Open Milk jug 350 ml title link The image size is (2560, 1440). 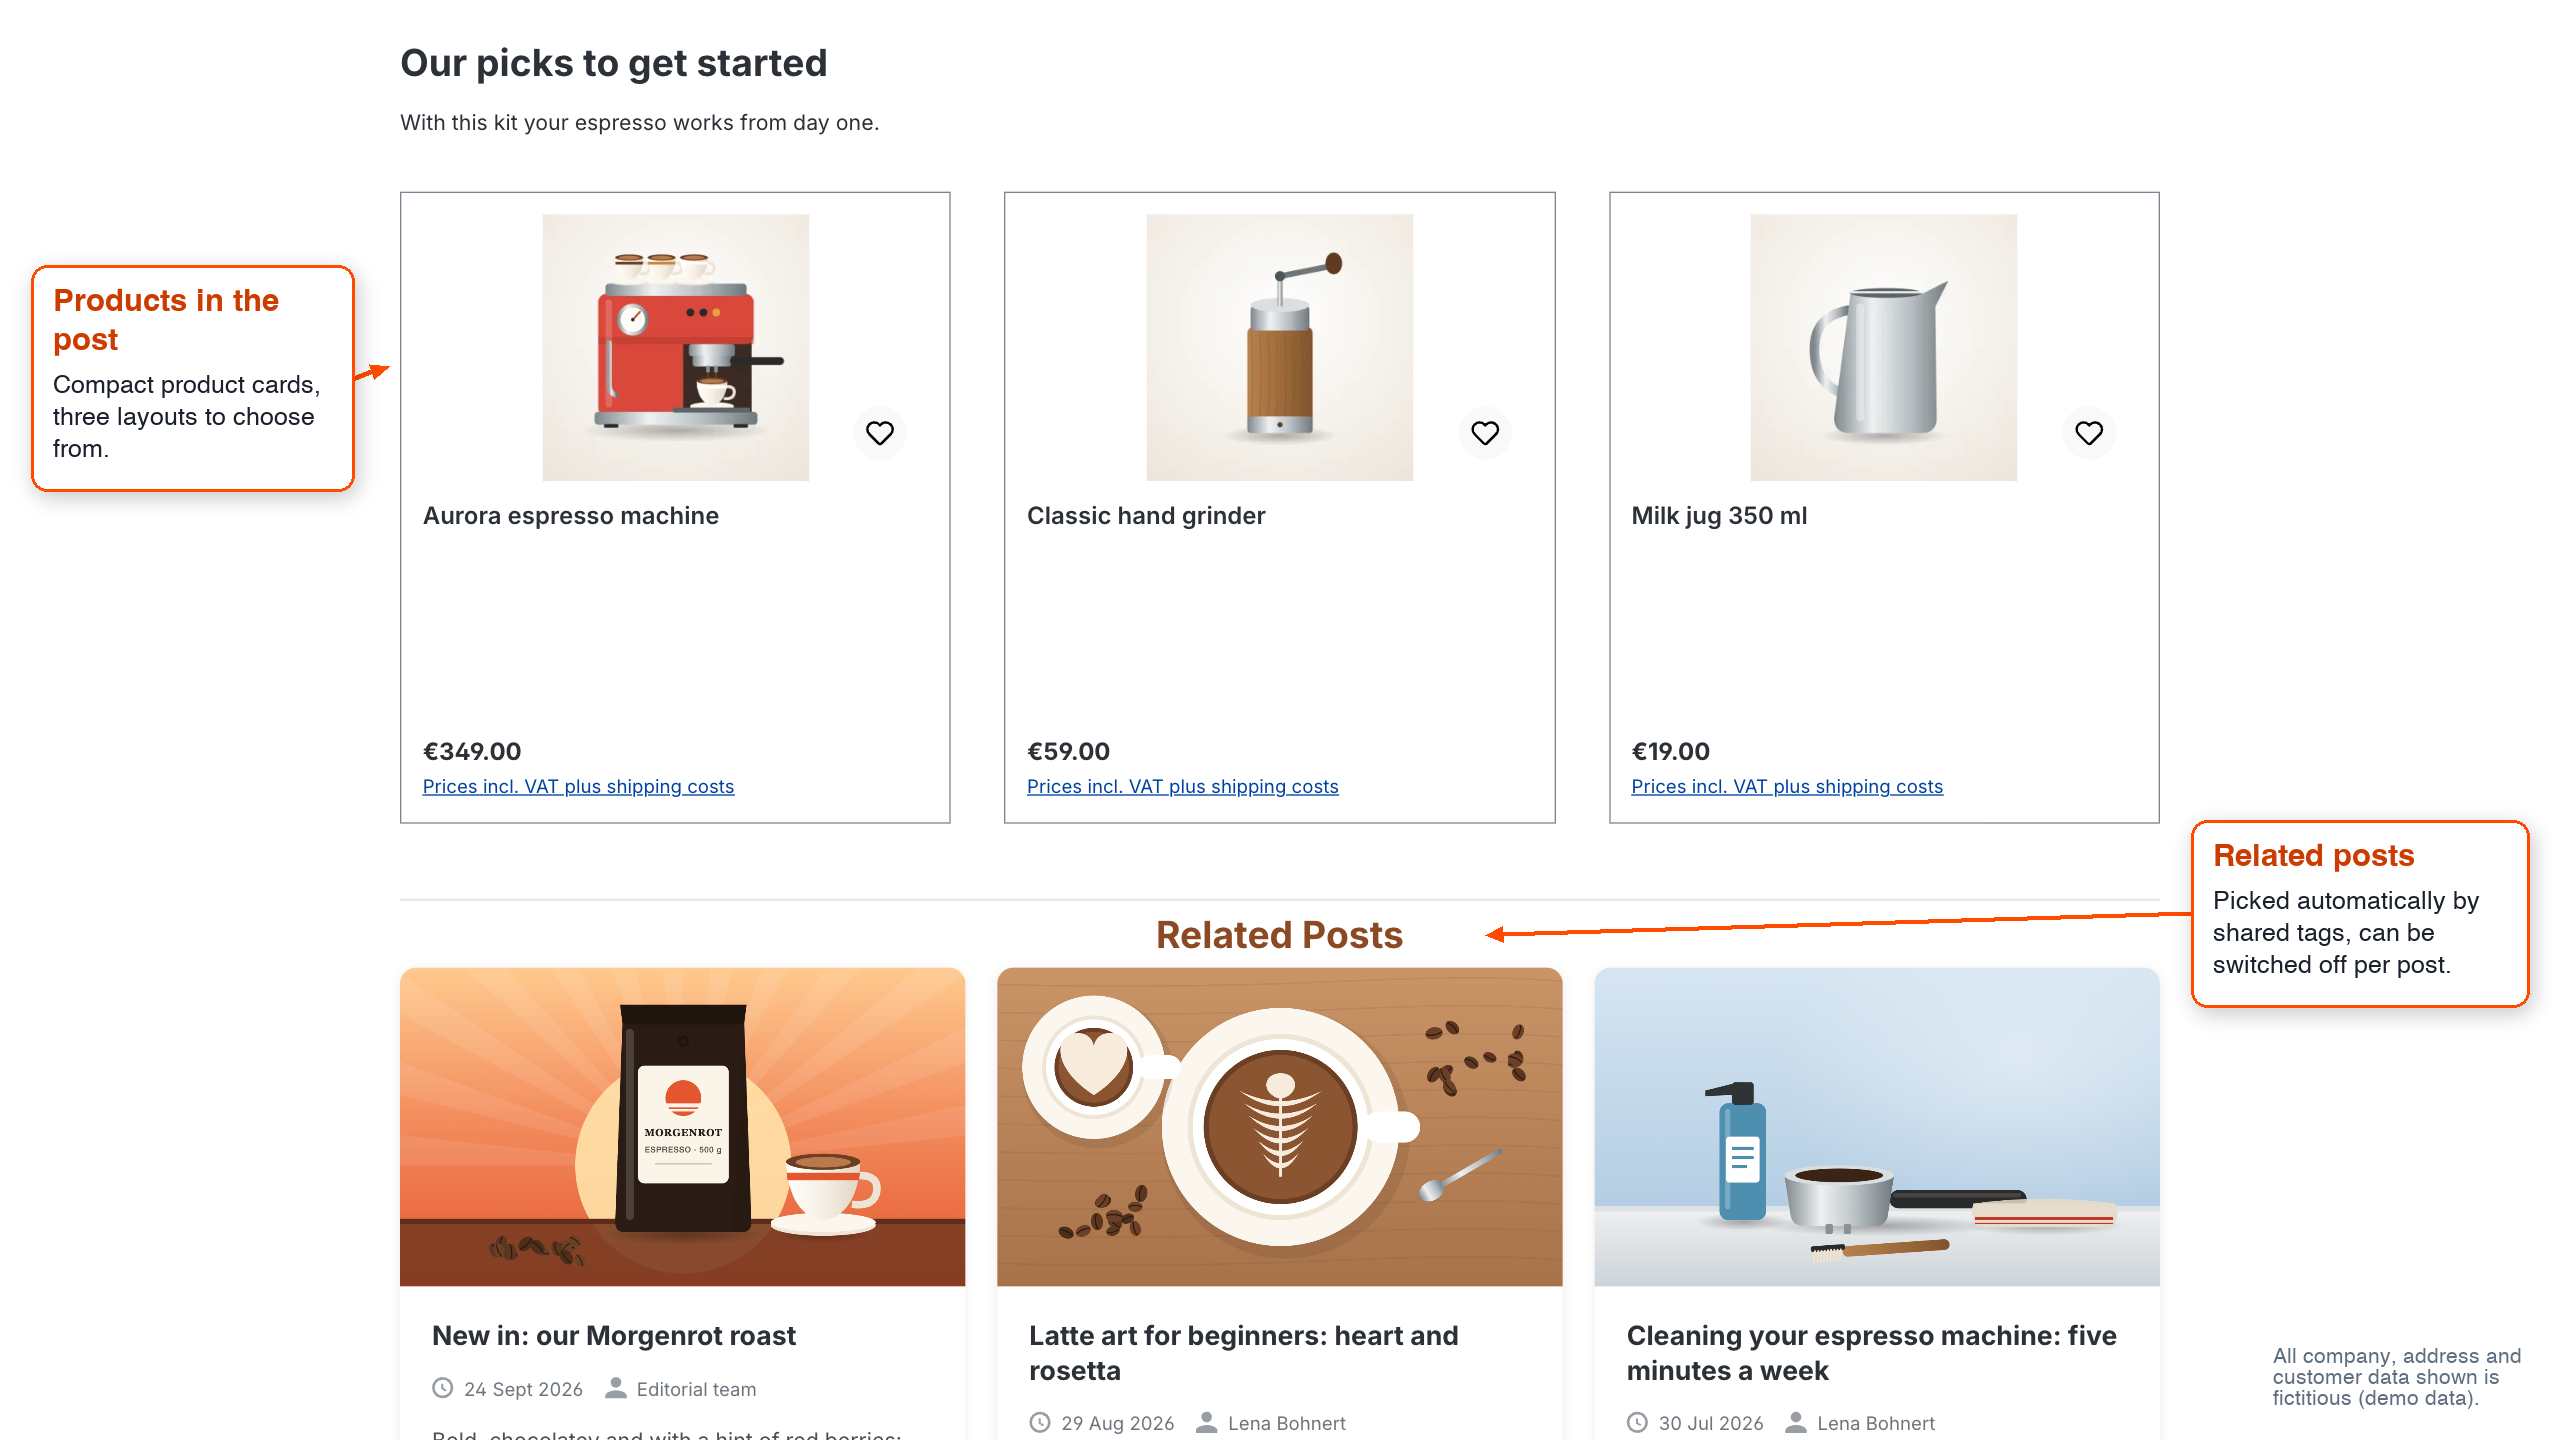[x=1719, y=516]
